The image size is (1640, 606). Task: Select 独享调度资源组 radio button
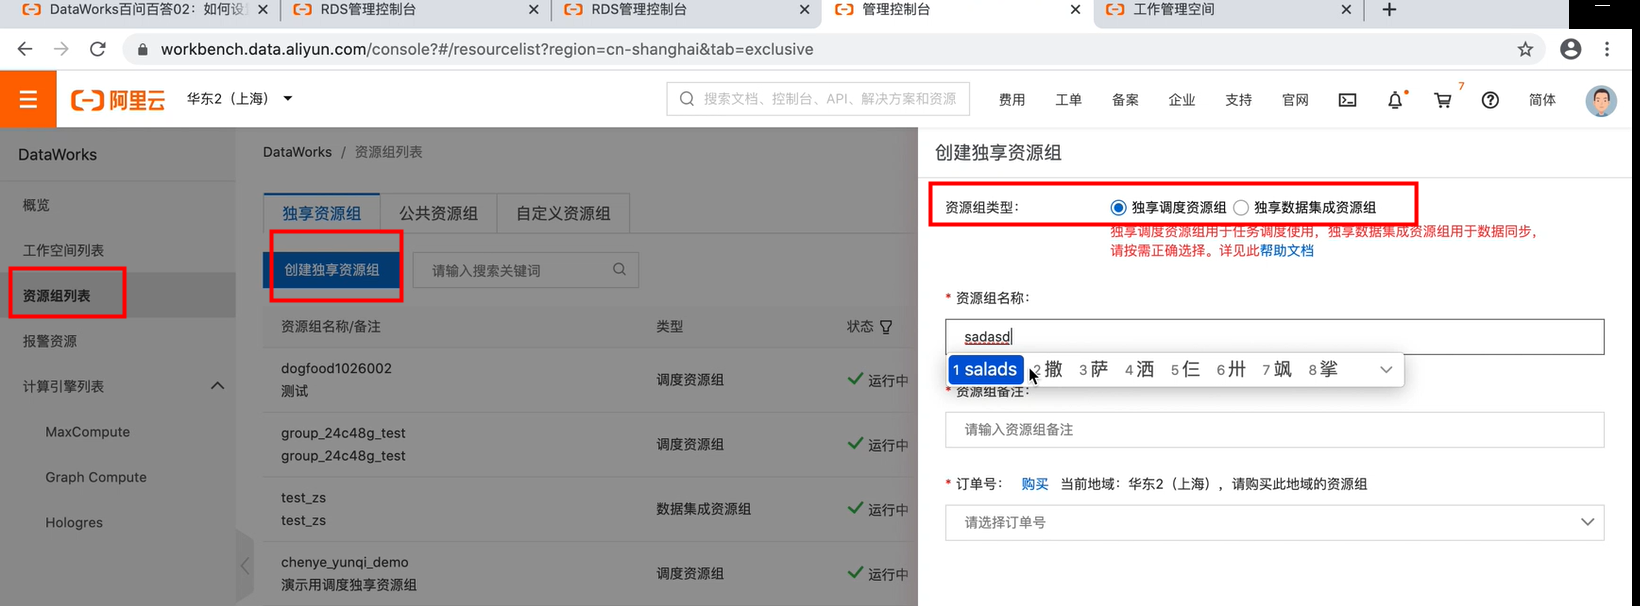1118,208
